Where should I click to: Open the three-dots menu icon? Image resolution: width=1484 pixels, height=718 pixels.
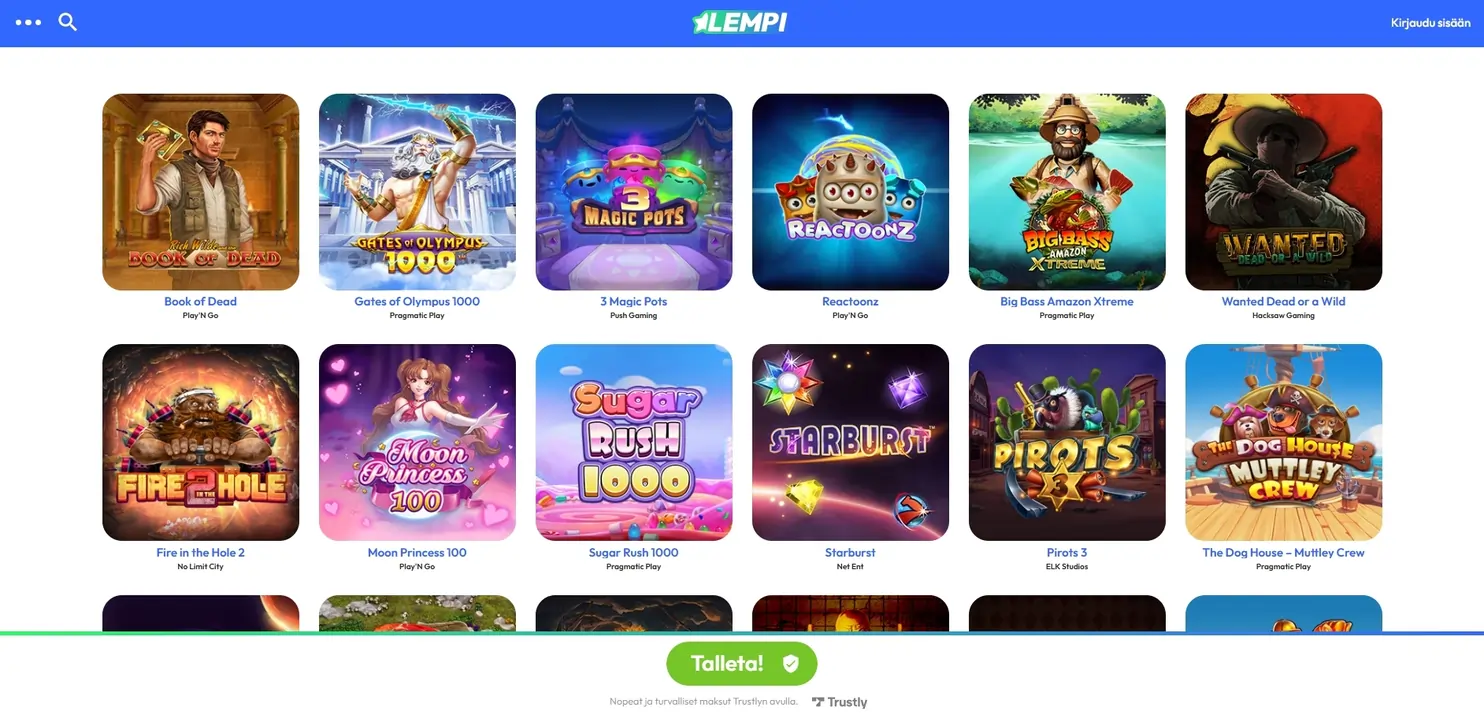click(x=28, y=22)
